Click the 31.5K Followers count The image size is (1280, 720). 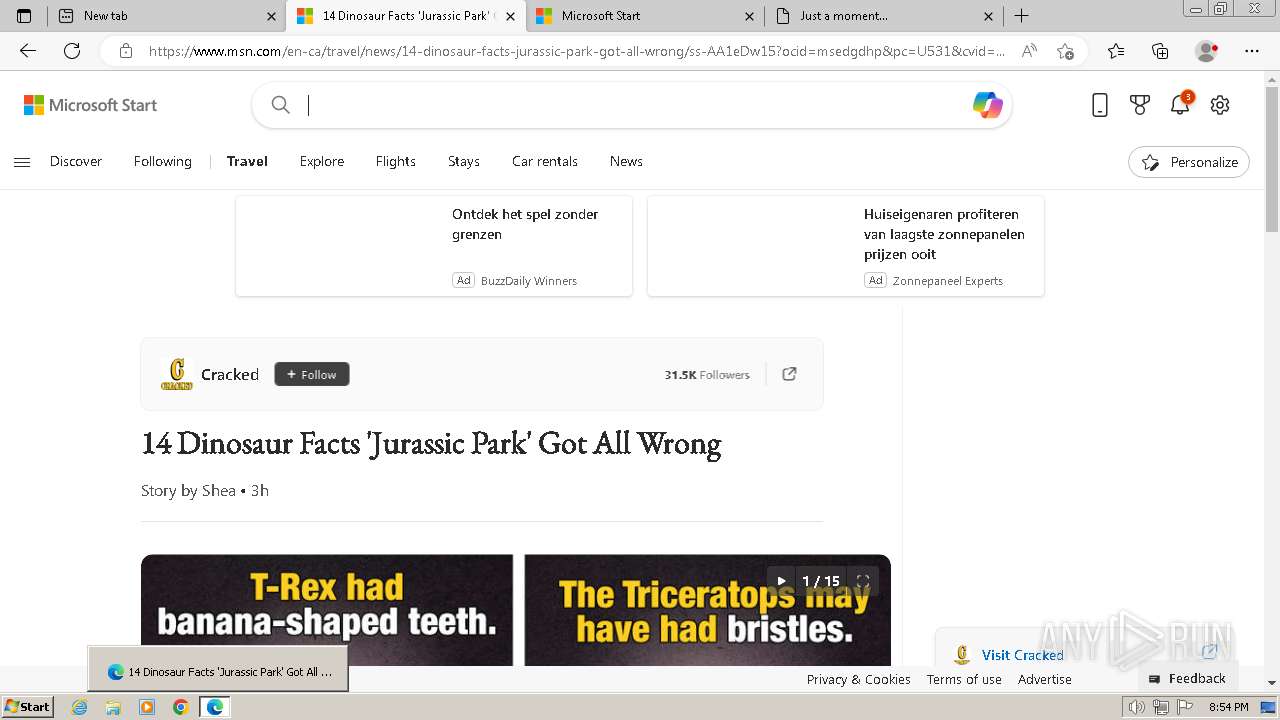[707, 374]
